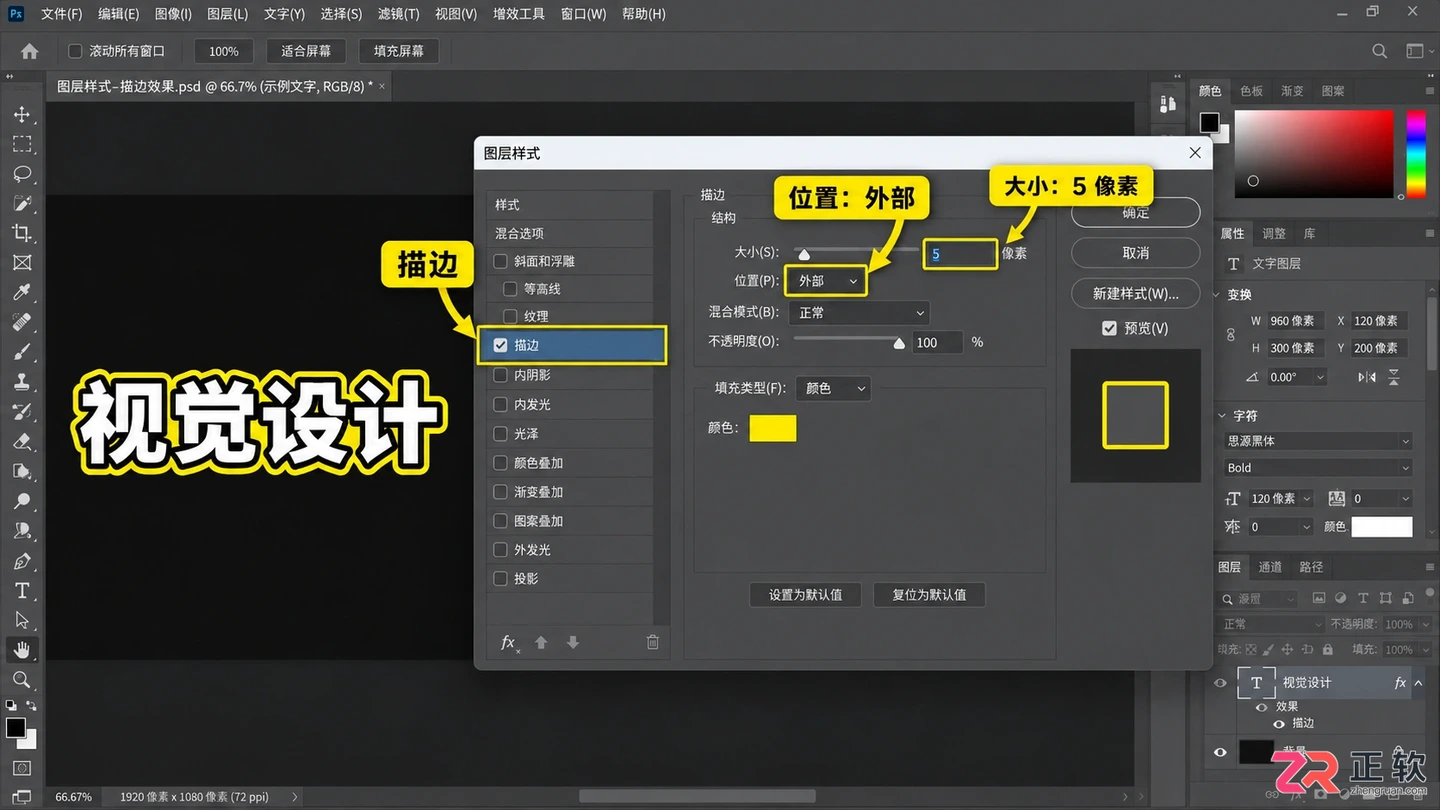
Task: Select the Brush tool
Action: tap(22, 352)
